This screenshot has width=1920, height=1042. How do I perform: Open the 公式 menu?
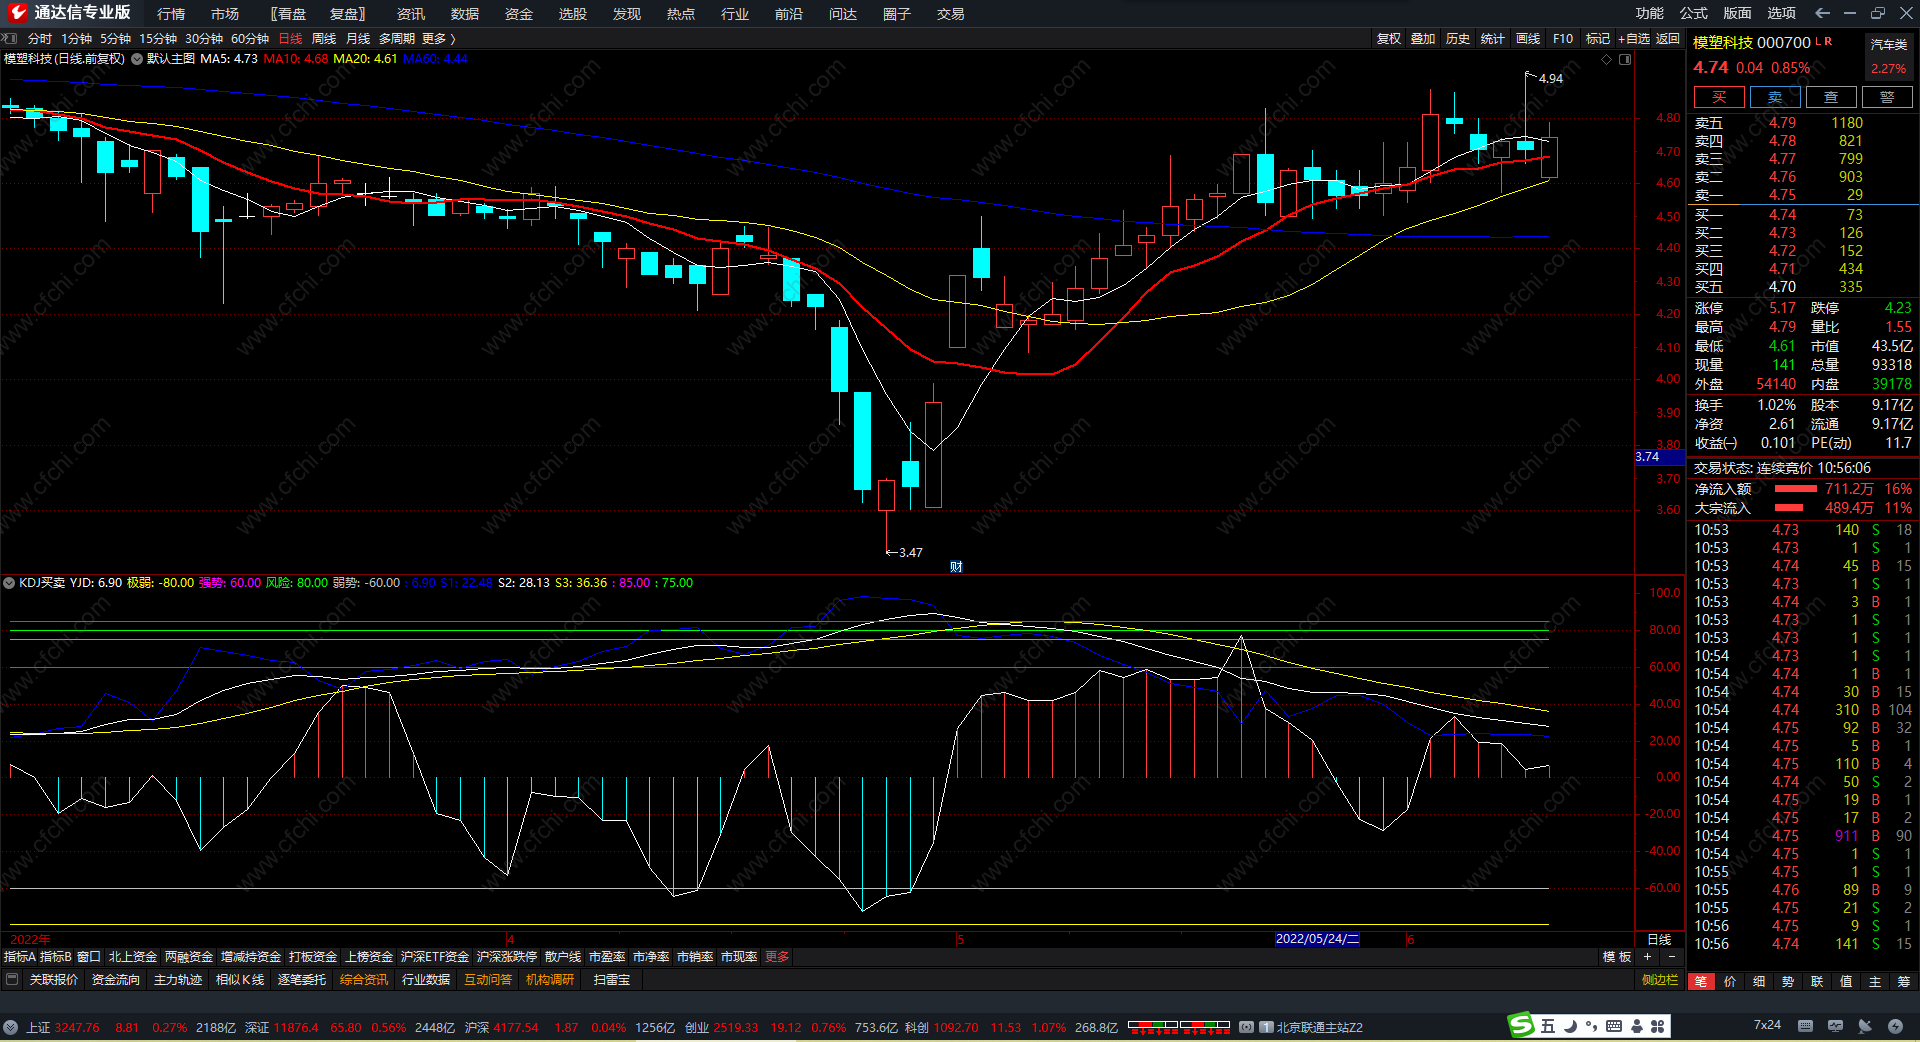(1694, 13)
